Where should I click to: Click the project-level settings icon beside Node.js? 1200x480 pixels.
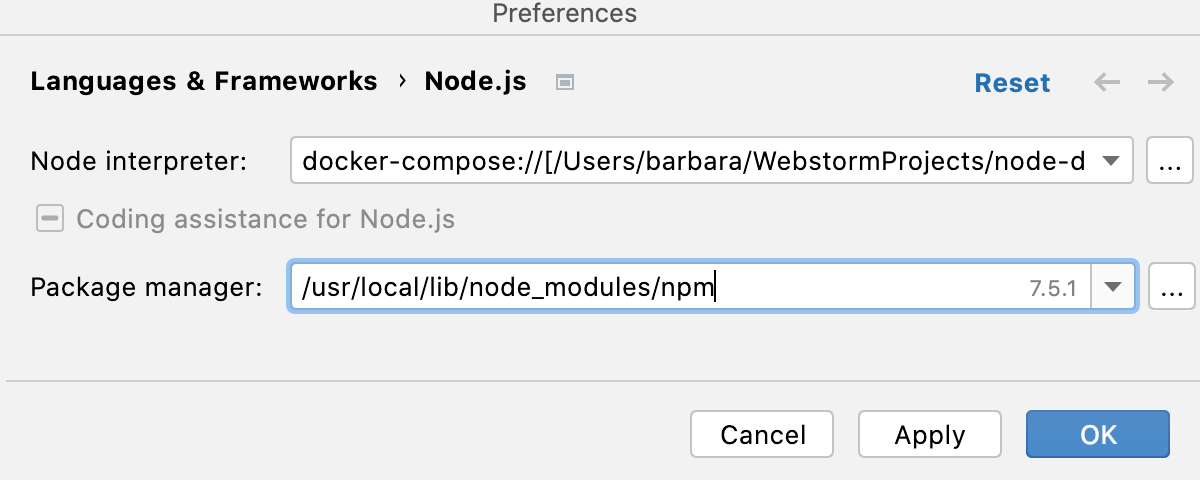coord(564,82)
